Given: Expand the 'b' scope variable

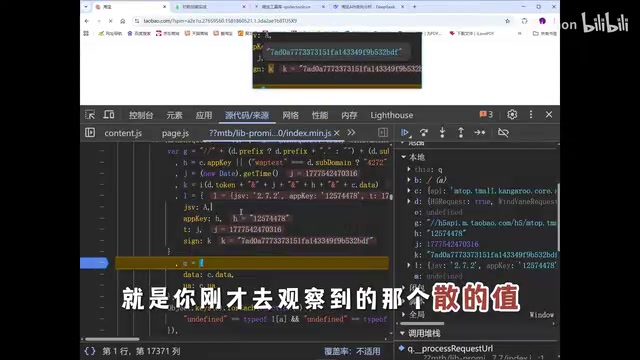Looking at the screenshot, I should coord(409,180).
